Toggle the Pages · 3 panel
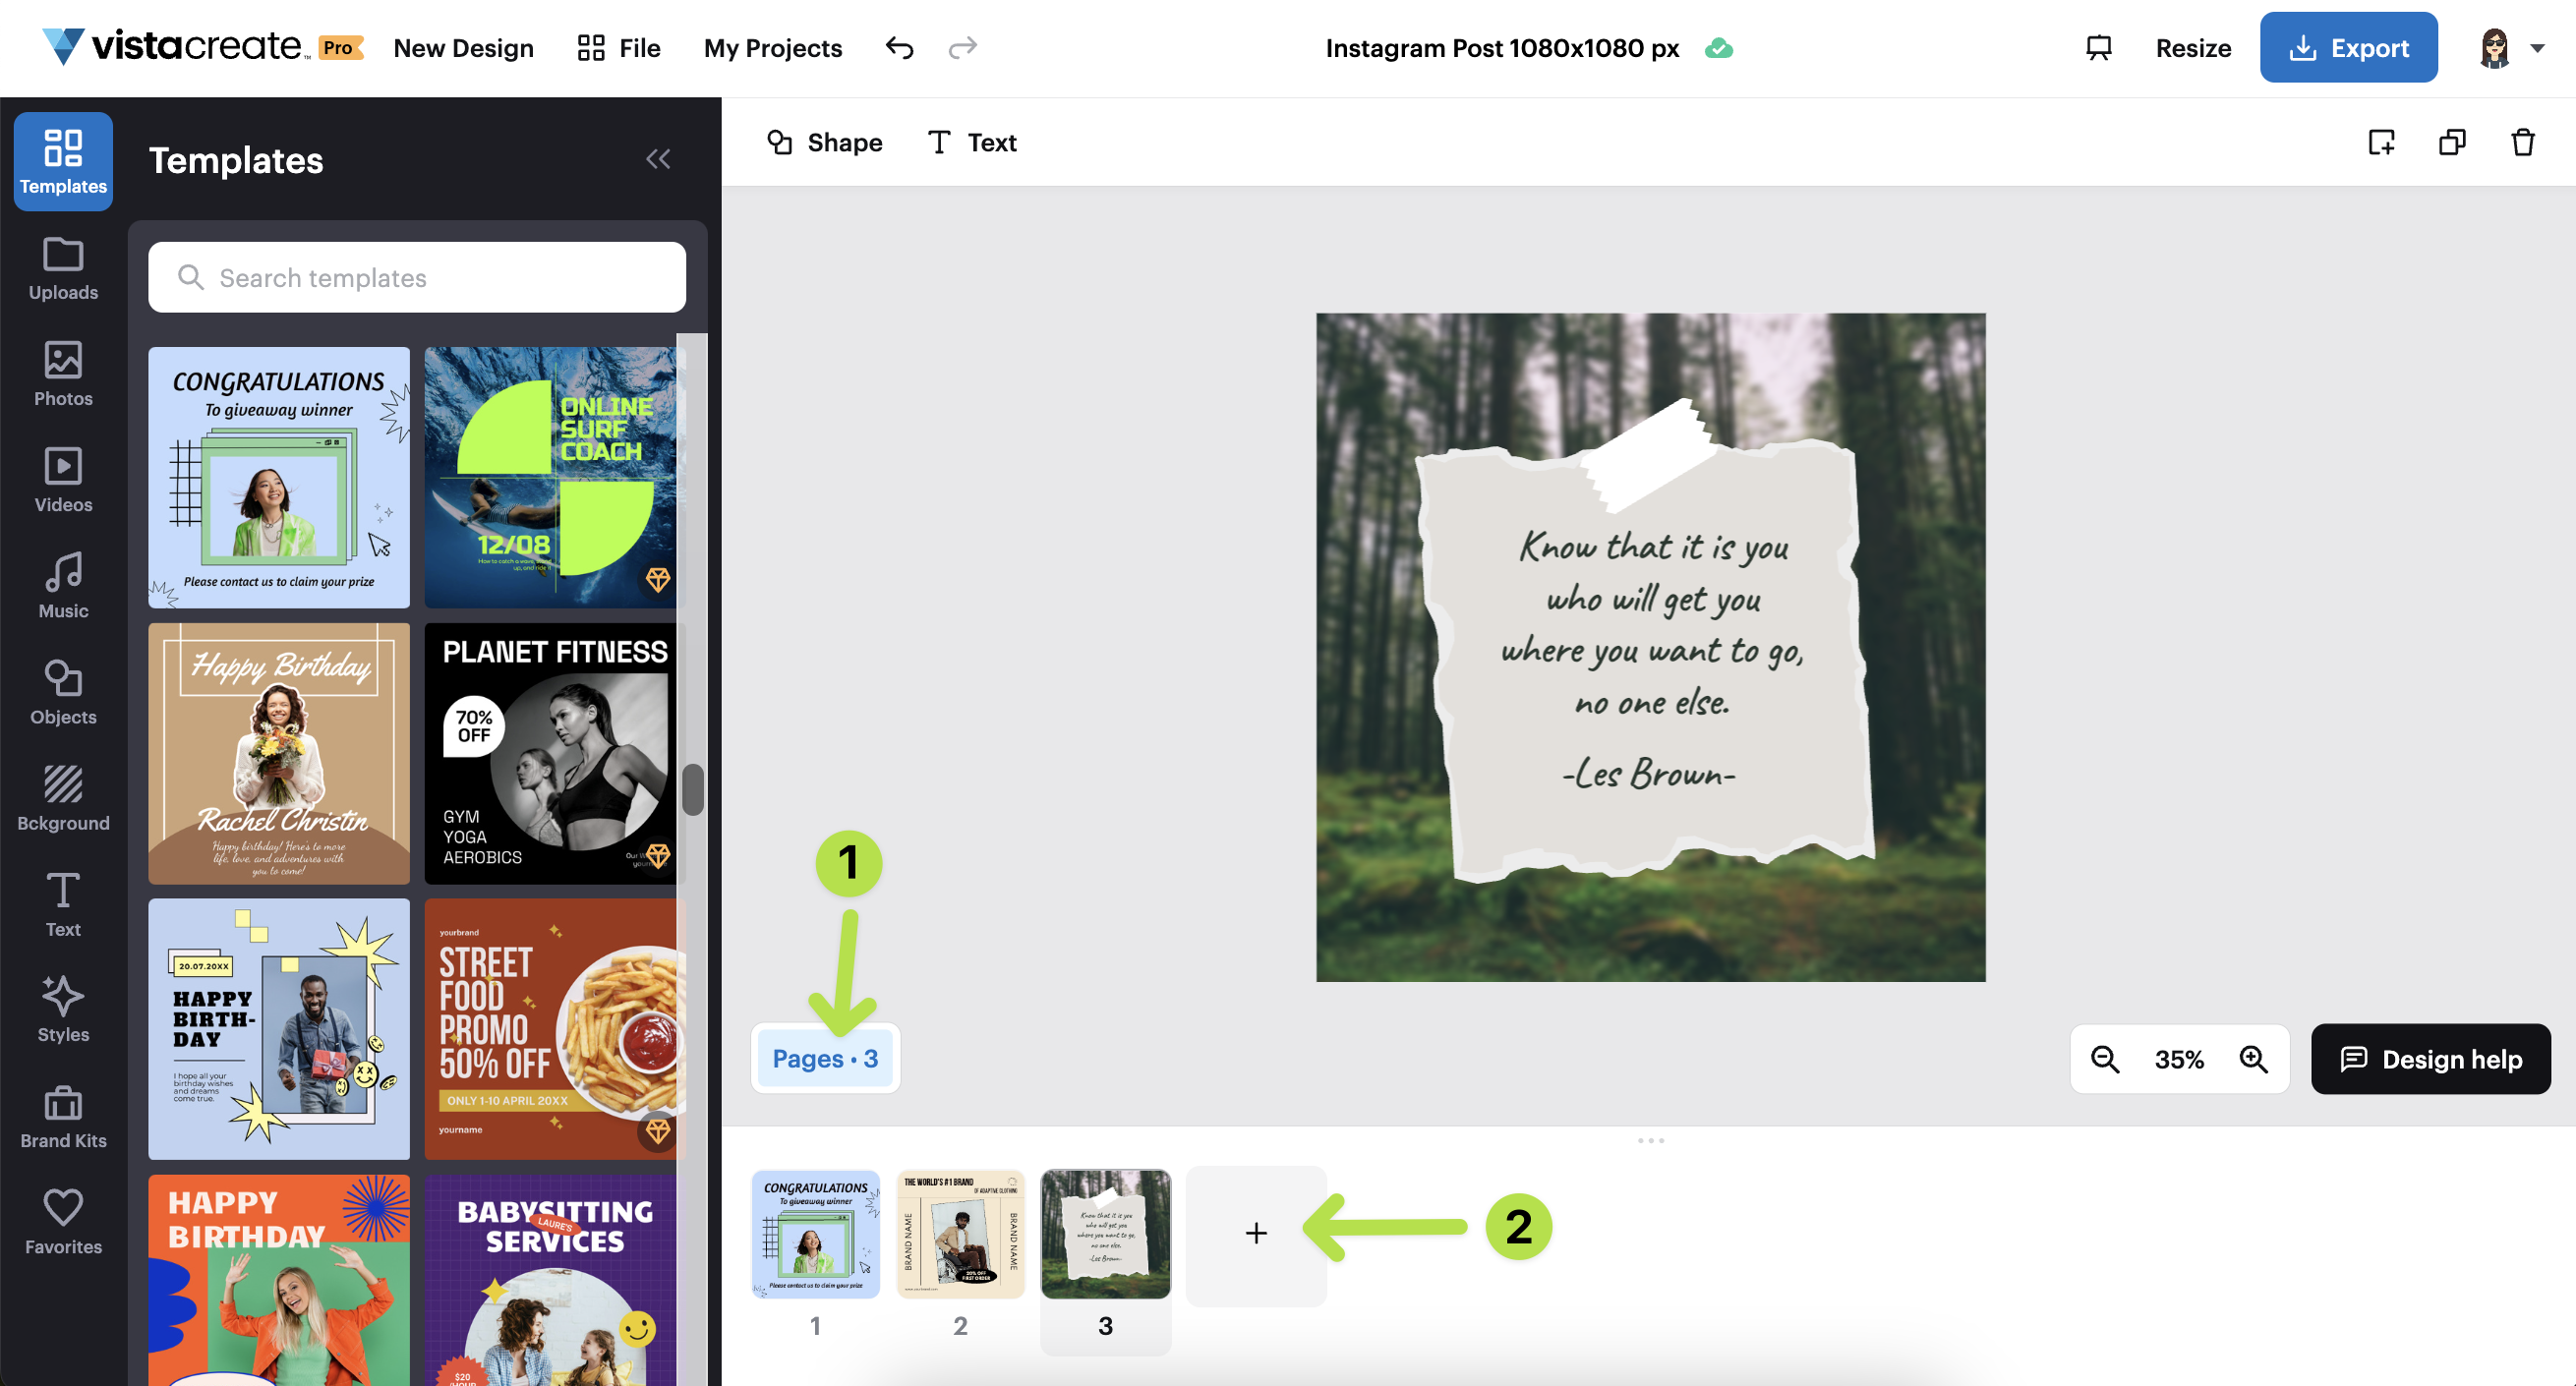This screenshot has width=2576, height=1386. coord(825,1059)
